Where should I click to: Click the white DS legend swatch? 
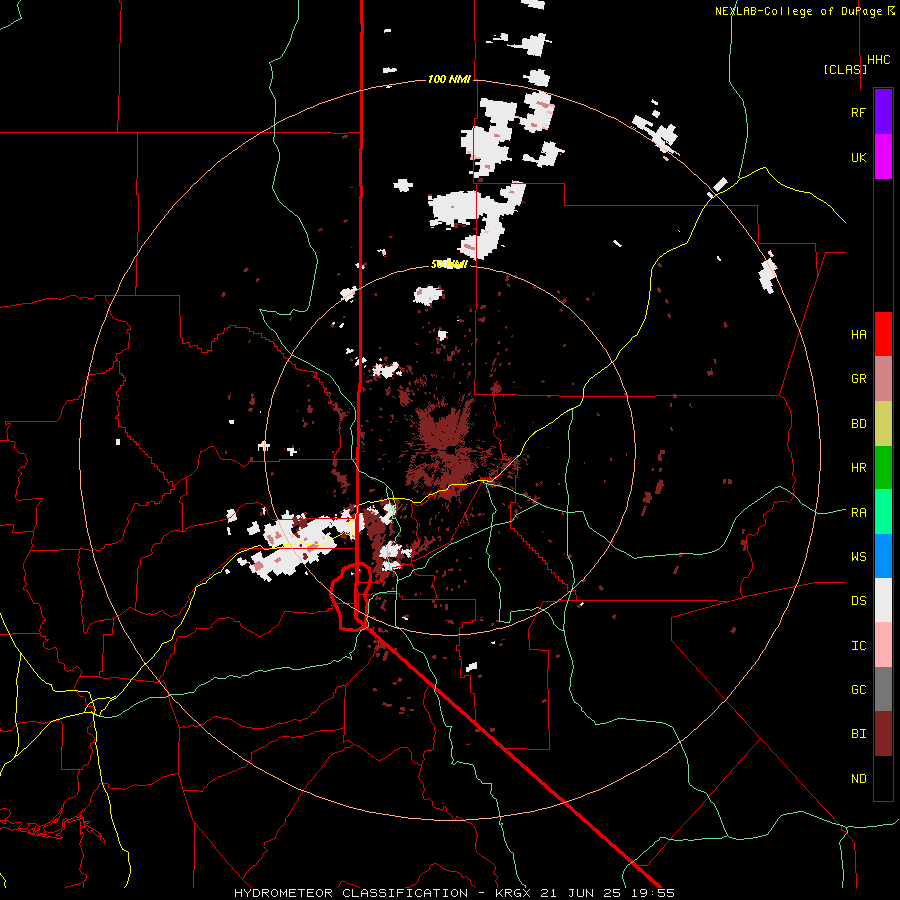pyautogui.click(x=883, y=600)
